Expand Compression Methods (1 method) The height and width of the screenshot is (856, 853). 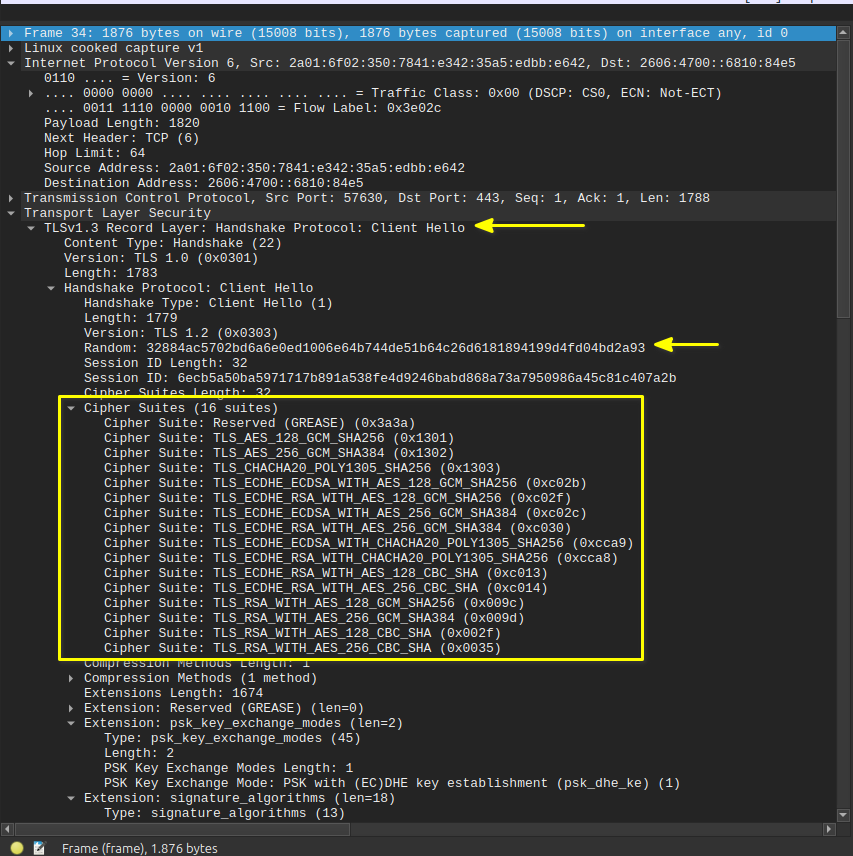tap(71, 678)
